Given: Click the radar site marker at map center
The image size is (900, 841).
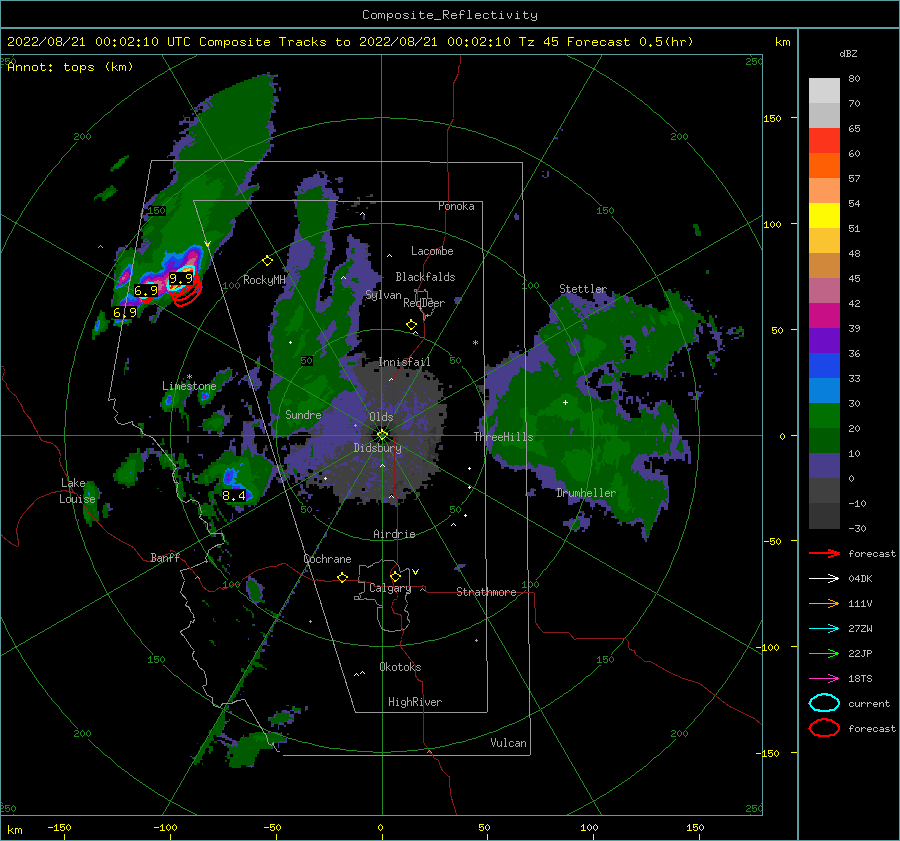Looking at the screenshot, I should 382,435.
